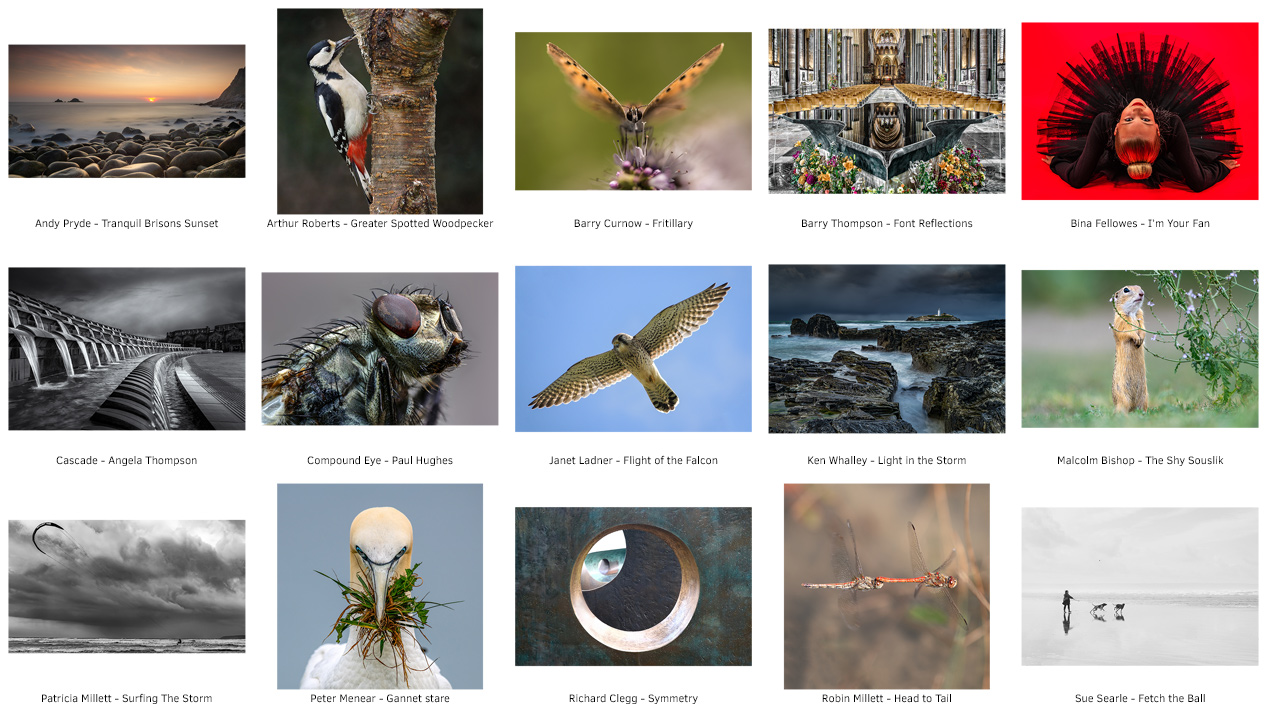
Task: Select the Fritillary butterfly thumbnail
Action: 633,111
